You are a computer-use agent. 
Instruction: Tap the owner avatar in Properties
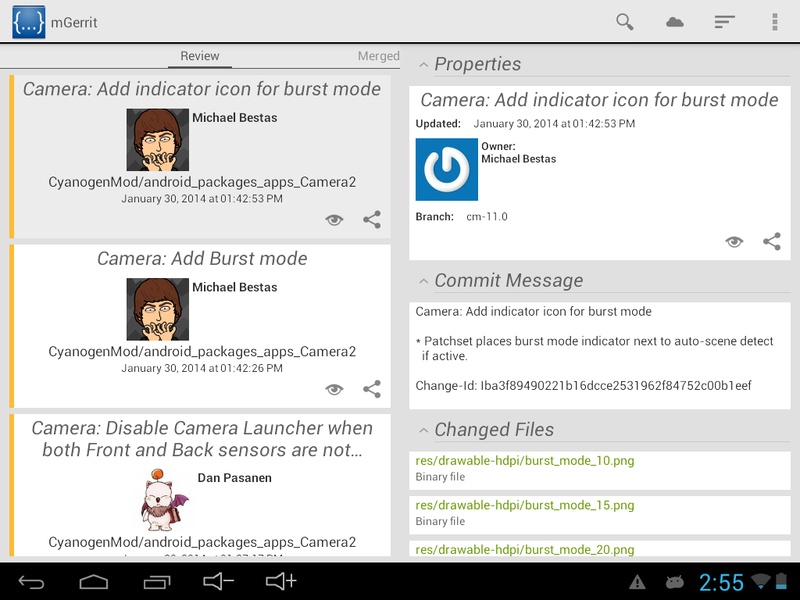pos(446,169)
